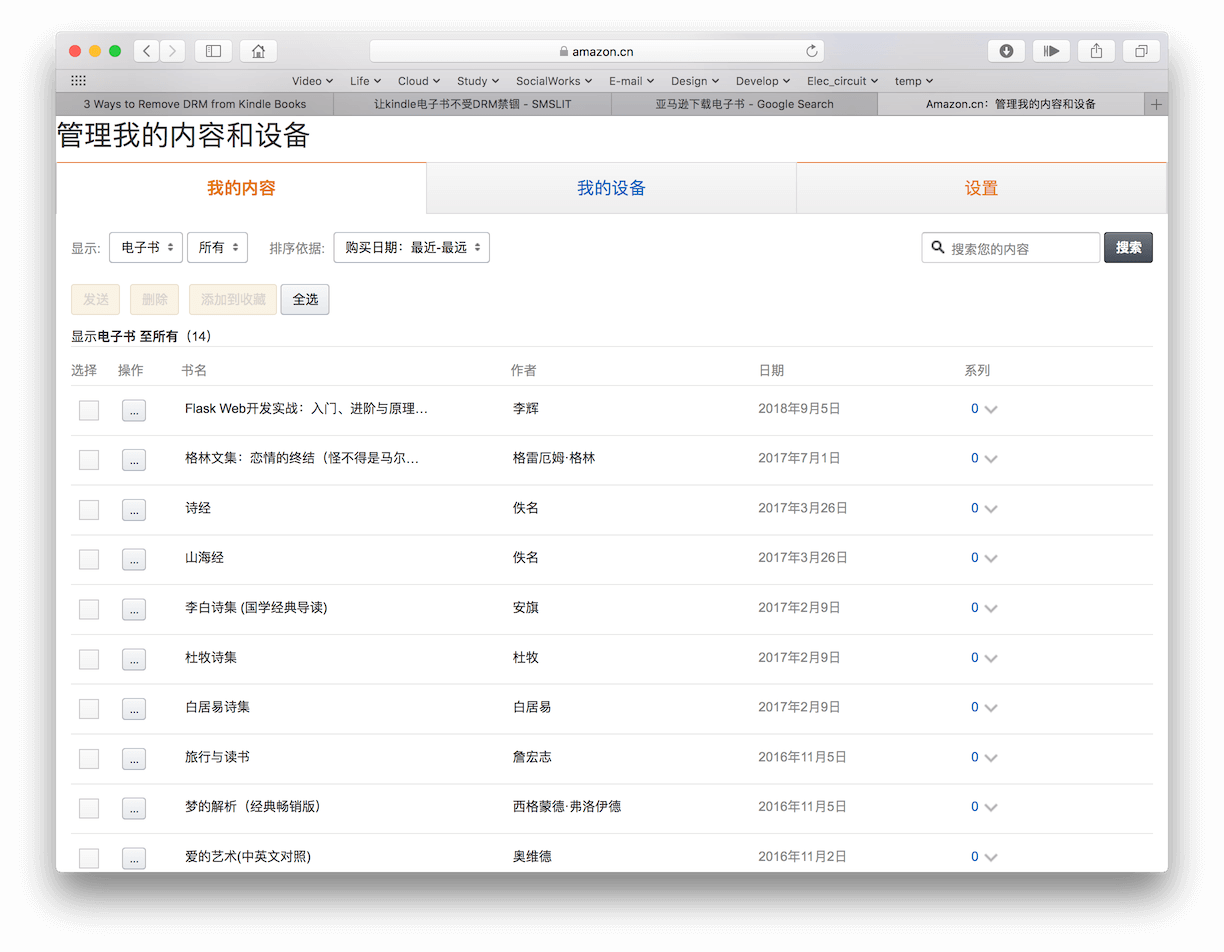Click the amazon.cn address bar
The image size is (1224, 952).
tap(597, 51)
